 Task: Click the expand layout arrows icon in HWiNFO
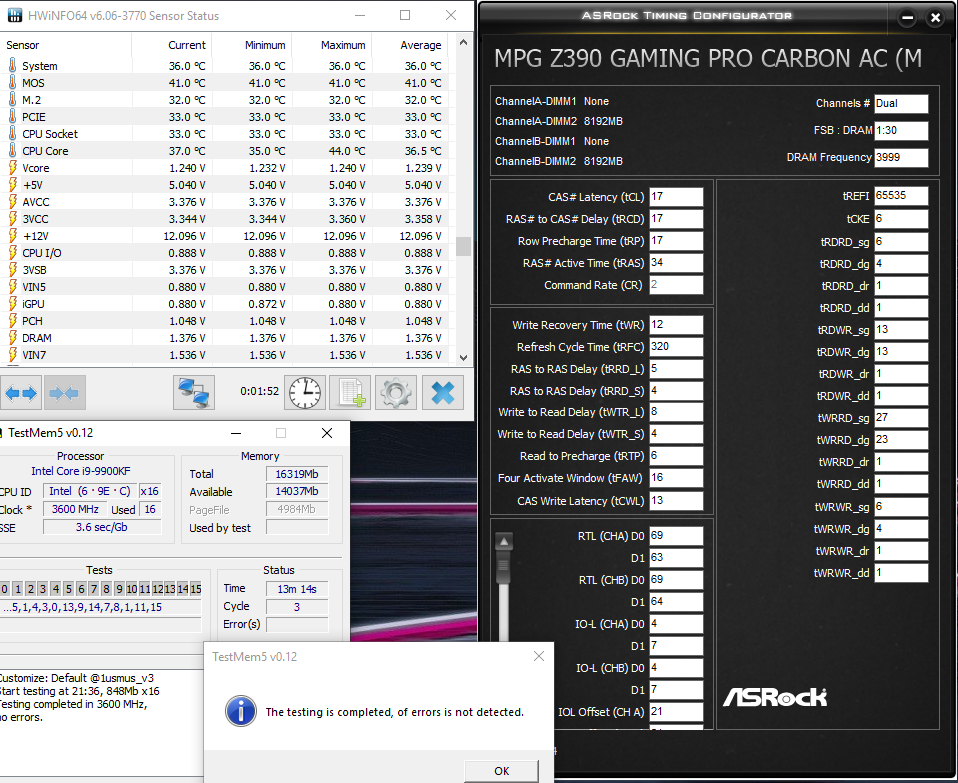point(21,393)
